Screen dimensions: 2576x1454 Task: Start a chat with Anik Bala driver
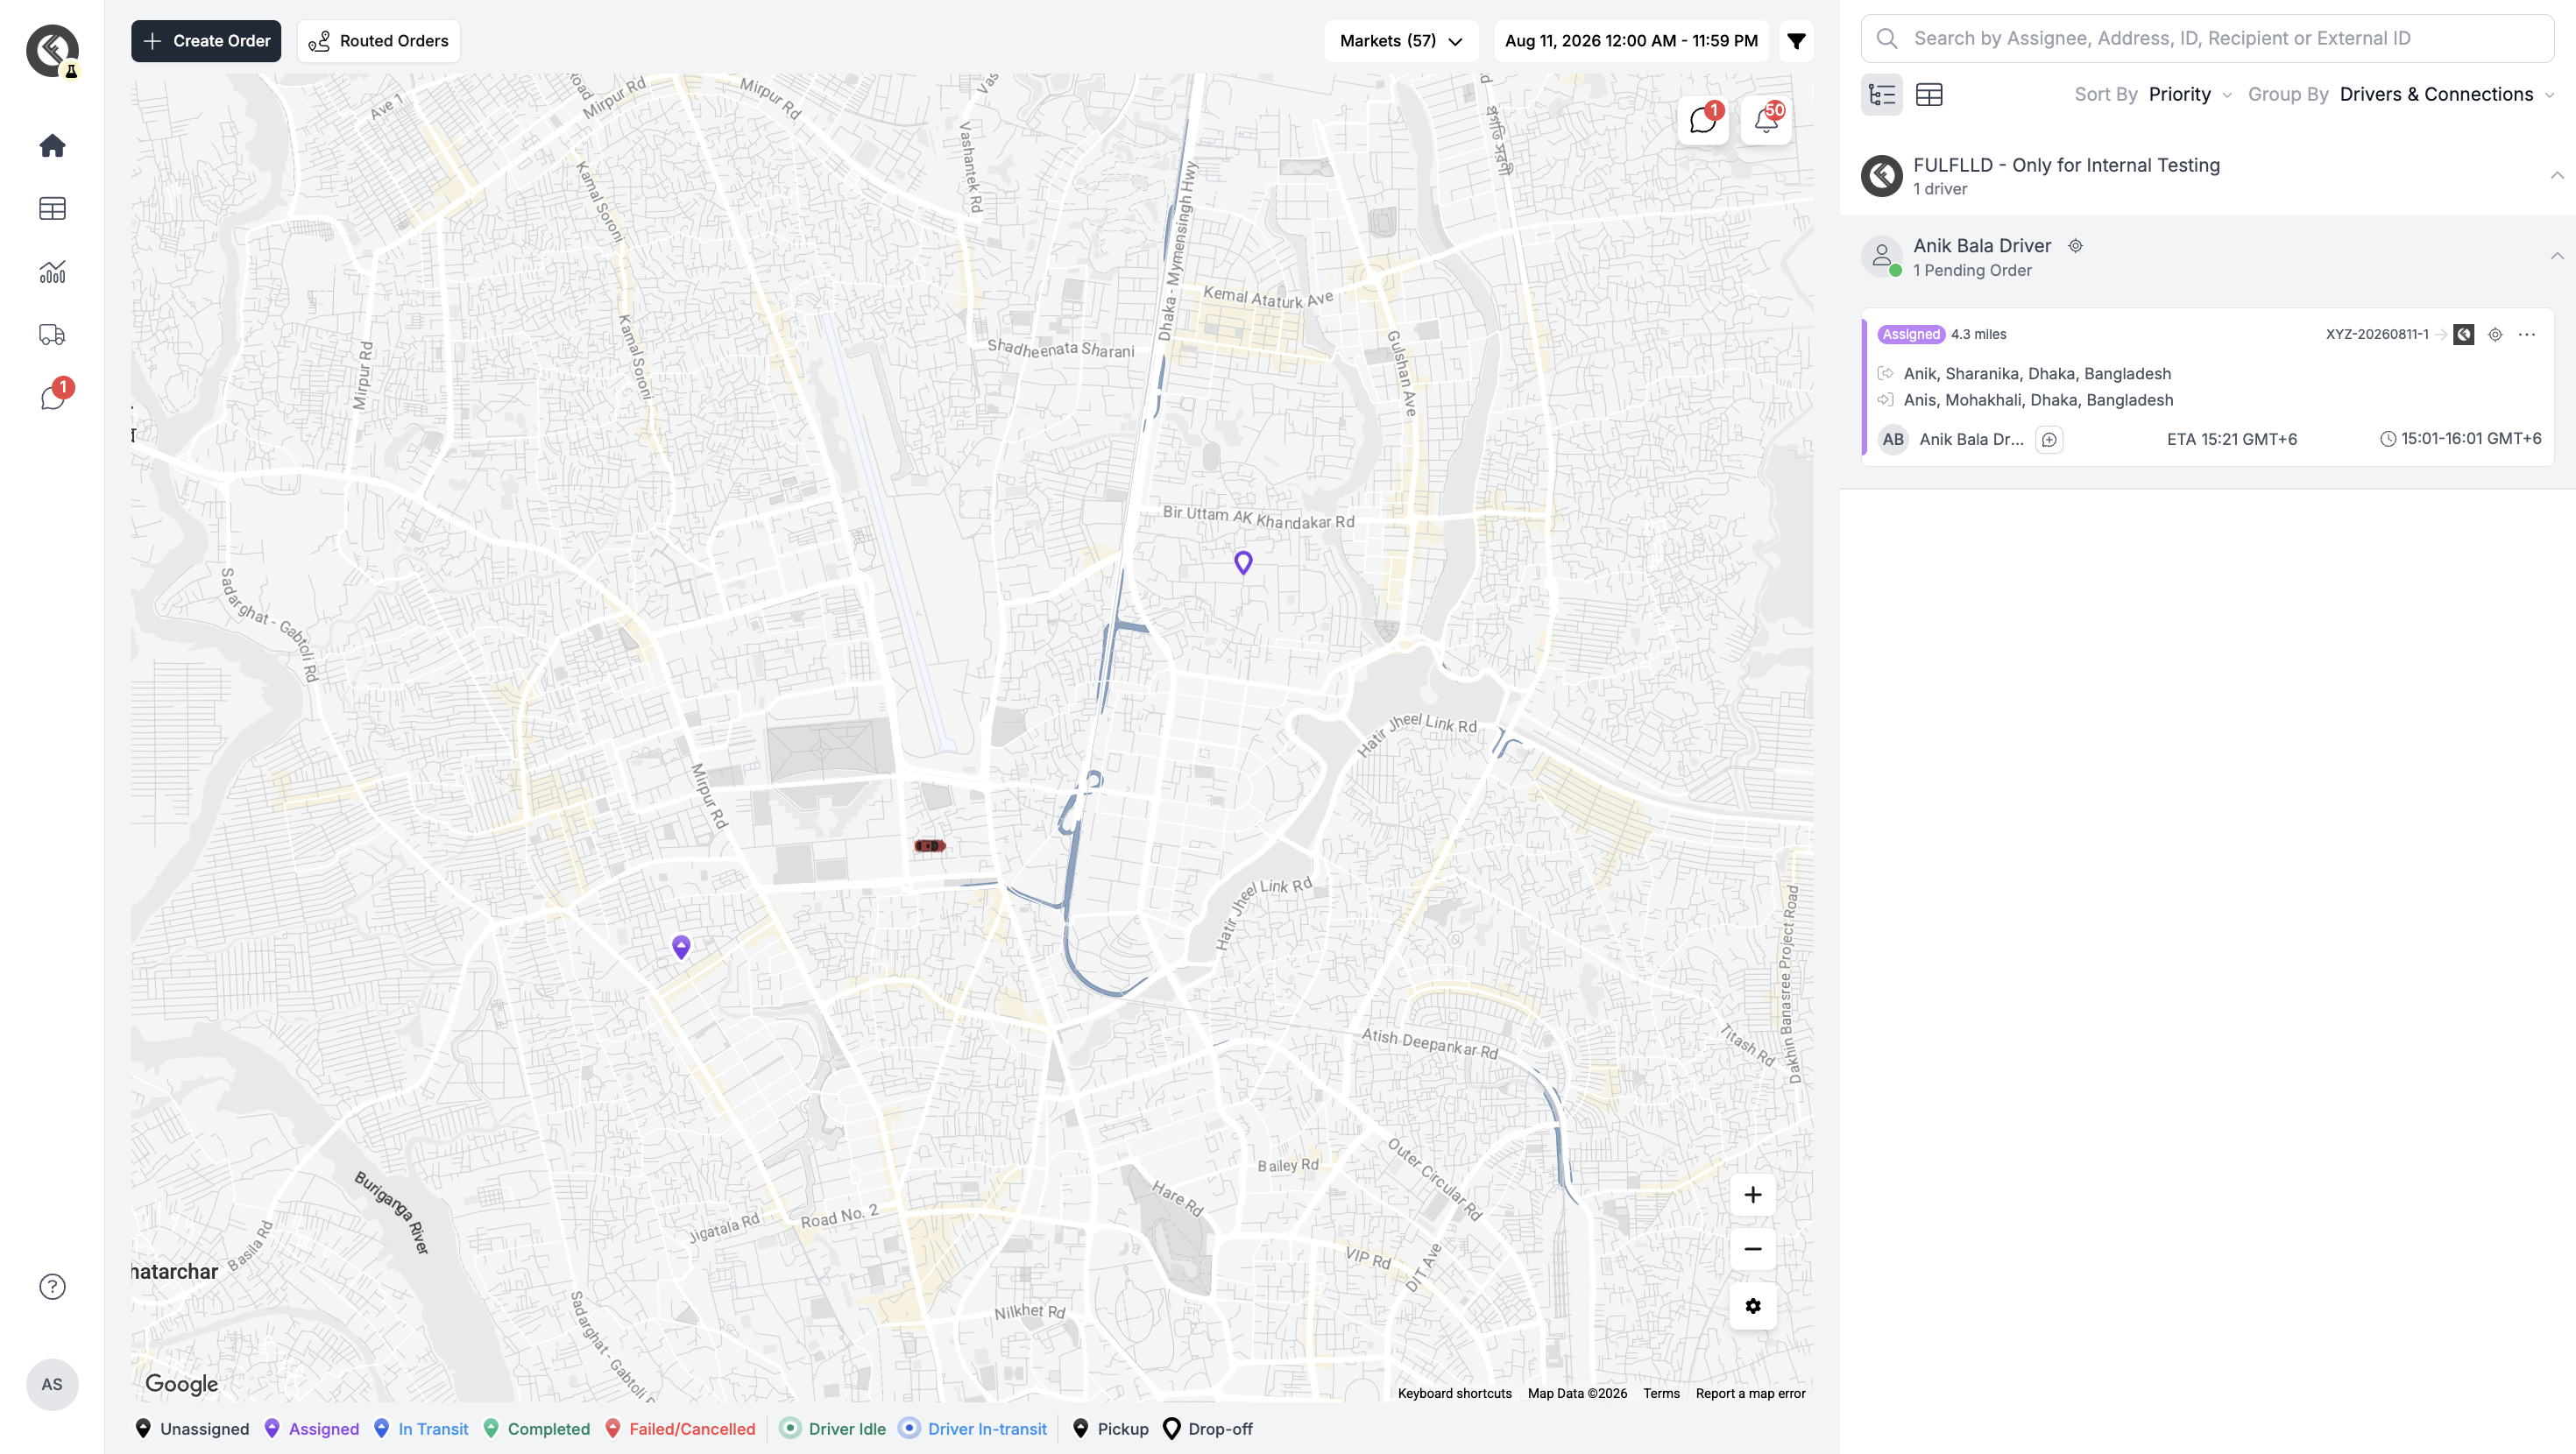[x=2049, y=440]
